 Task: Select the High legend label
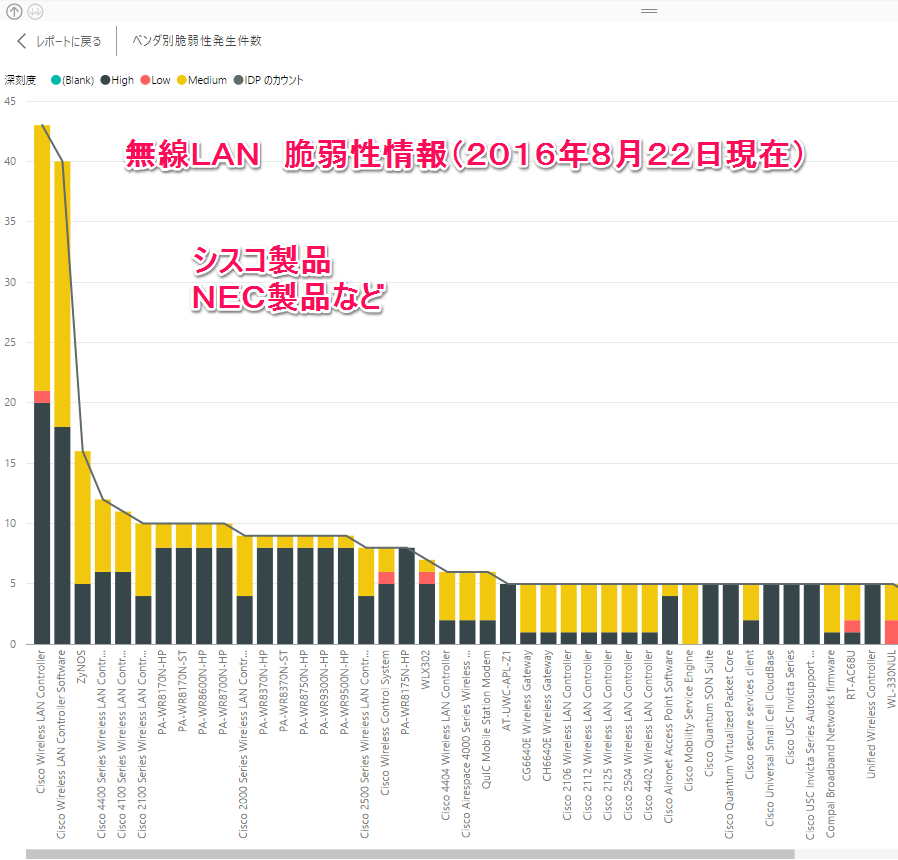pos(123,80)
